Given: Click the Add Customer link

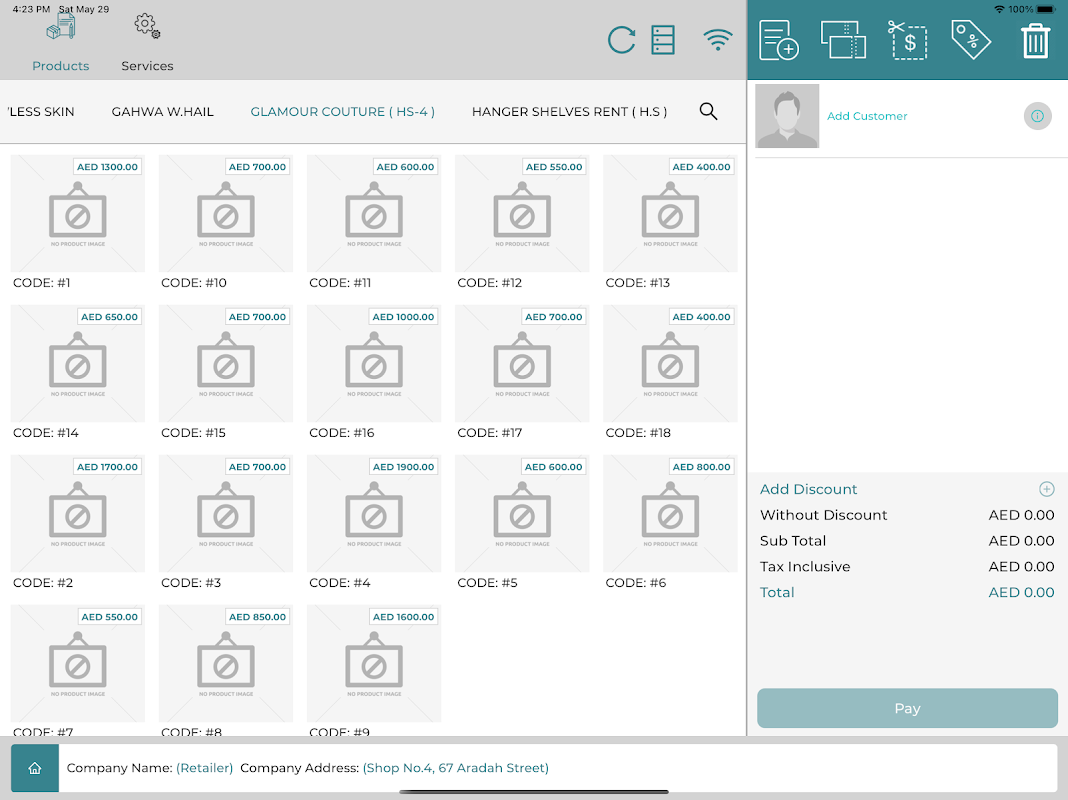Looking at the screenshot, I should (867, 116).
